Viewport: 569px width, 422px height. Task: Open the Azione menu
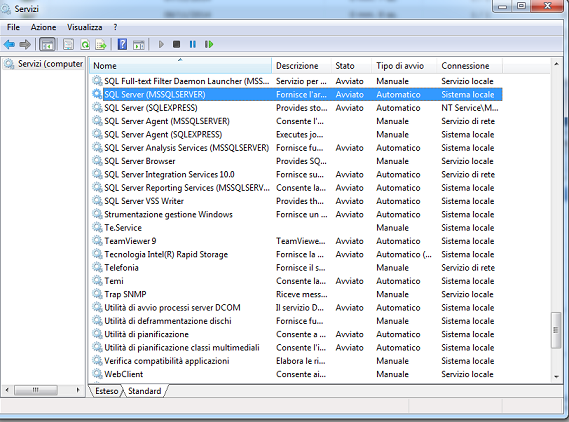[x=43, y=27]
